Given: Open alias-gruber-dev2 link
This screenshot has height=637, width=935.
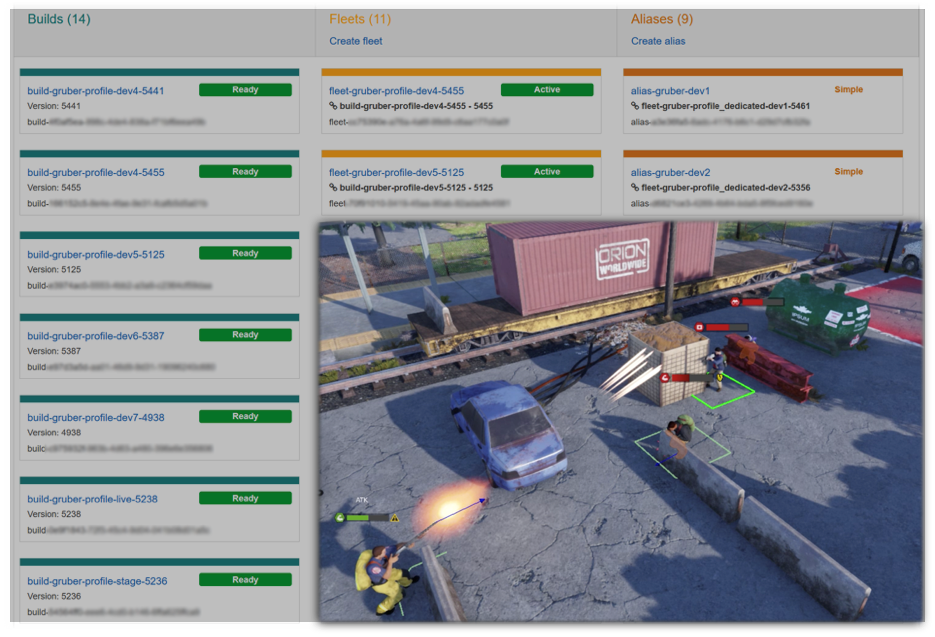Looking at the screenshot, I should 670,172.
